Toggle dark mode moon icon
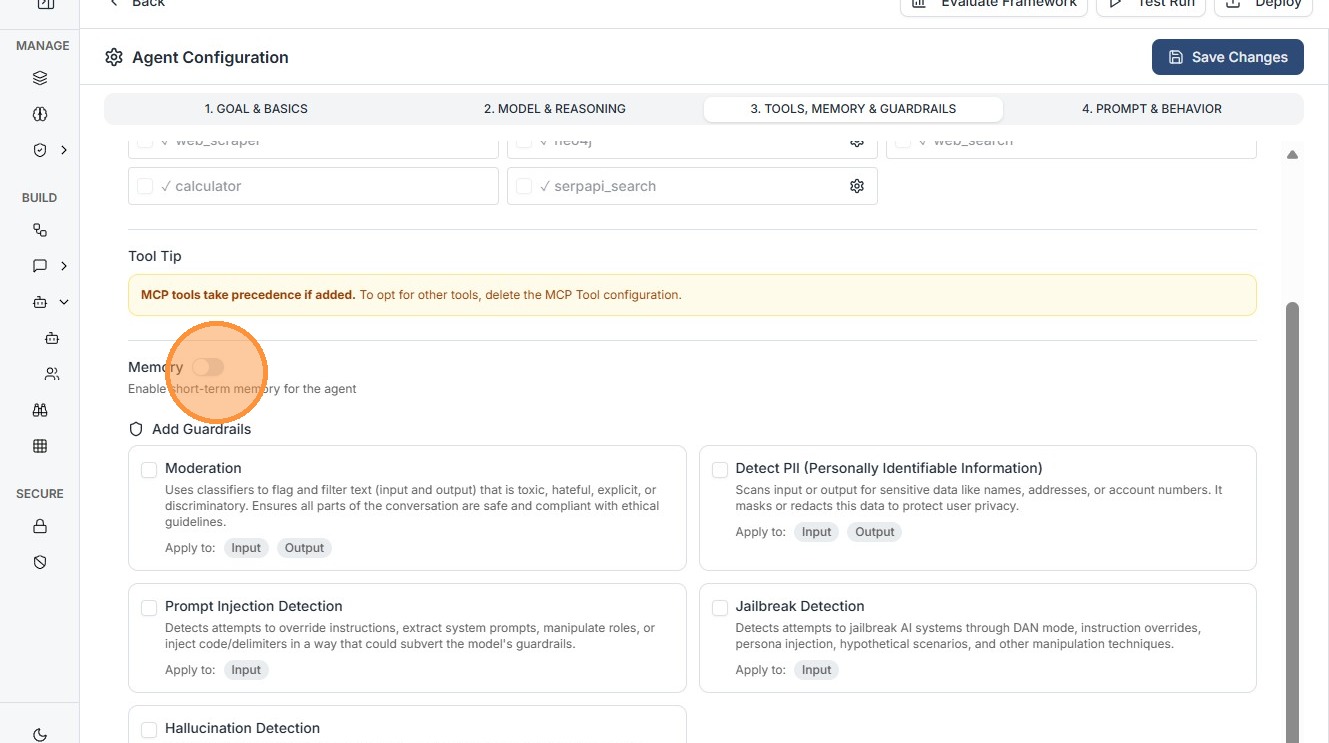 (x=40, y=735)
